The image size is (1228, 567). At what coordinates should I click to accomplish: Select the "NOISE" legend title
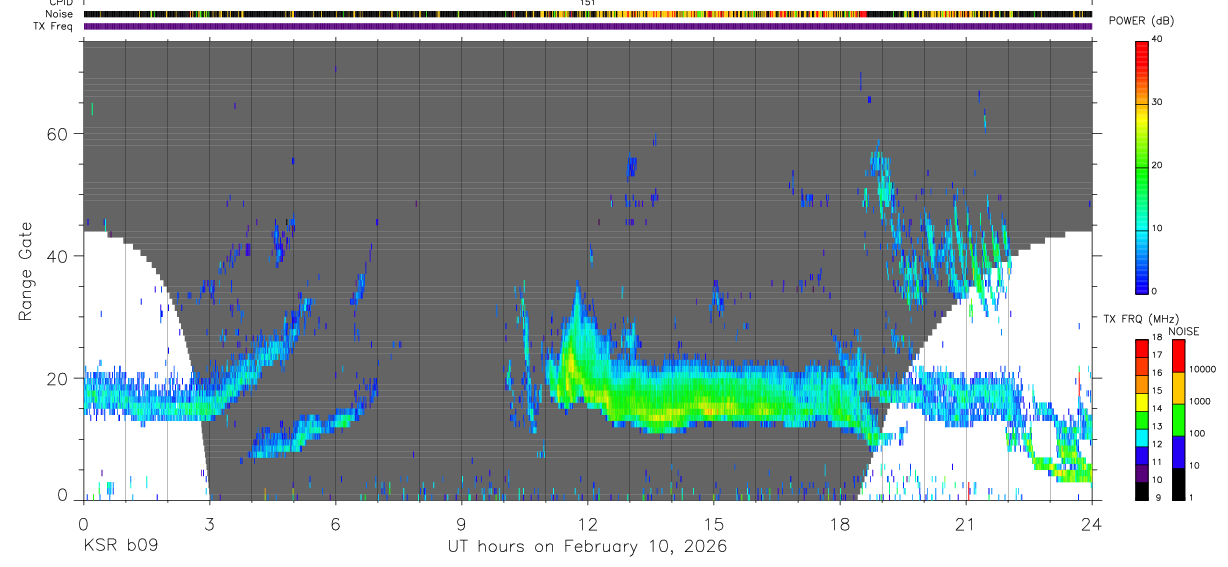pos(1184,331)
